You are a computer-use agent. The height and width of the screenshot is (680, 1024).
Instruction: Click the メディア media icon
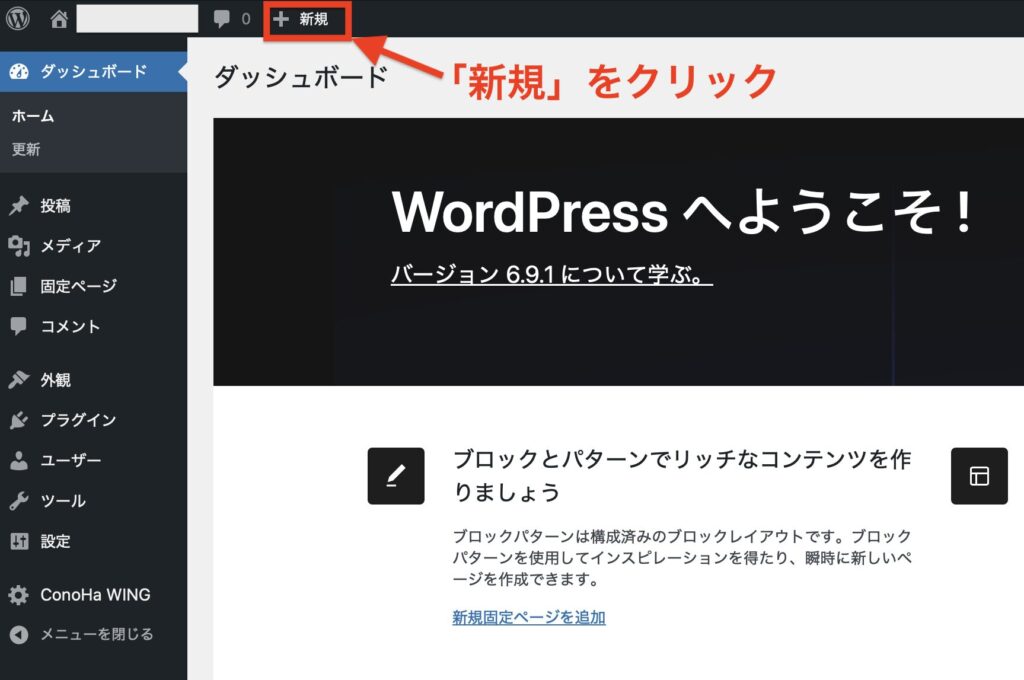click(x=18, y=246)
